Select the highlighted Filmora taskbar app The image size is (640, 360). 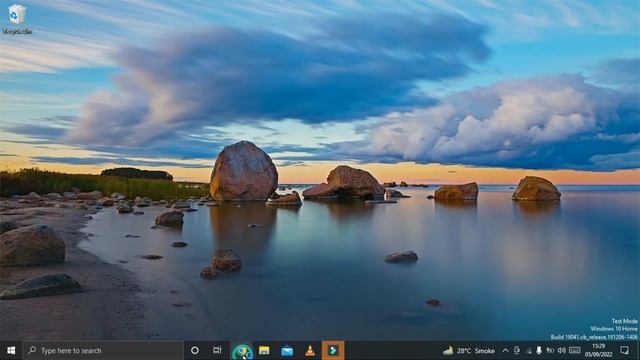[333, 351]
